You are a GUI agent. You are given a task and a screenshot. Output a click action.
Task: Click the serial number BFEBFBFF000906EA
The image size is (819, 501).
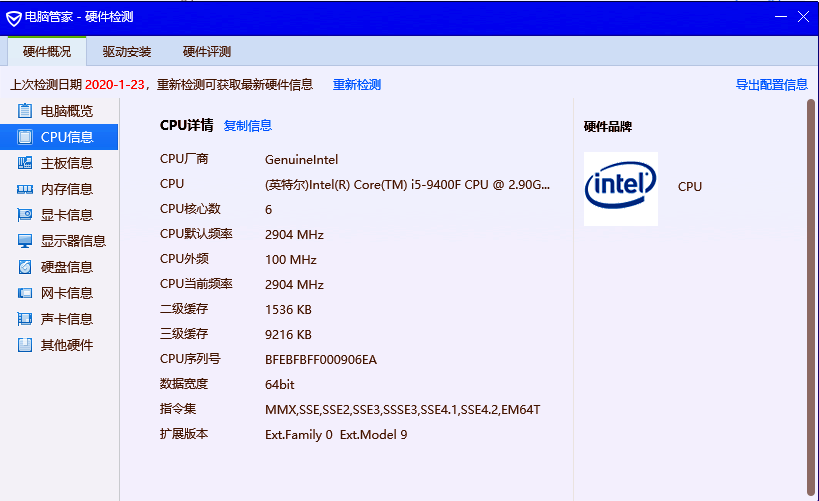point(321,359)
